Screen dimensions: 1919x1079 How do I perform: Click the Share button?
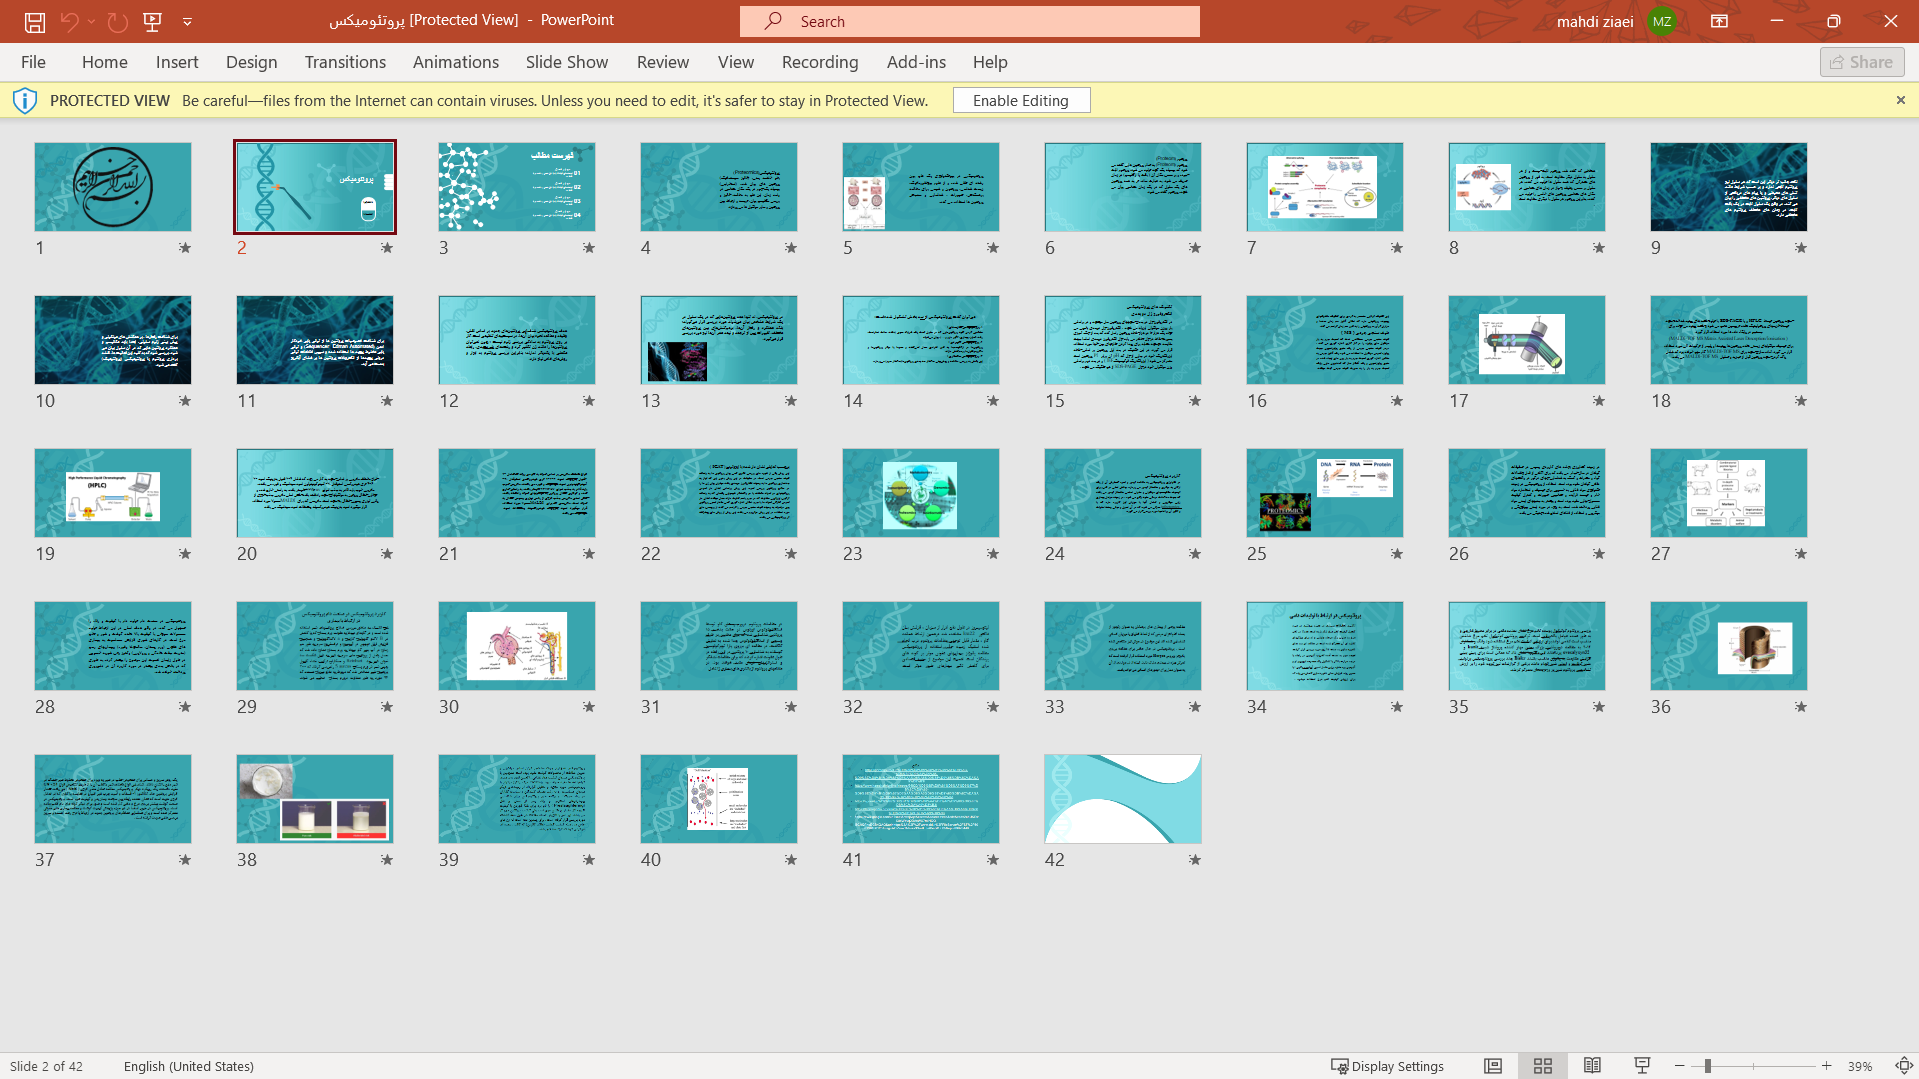click(x=1862, y=62)
